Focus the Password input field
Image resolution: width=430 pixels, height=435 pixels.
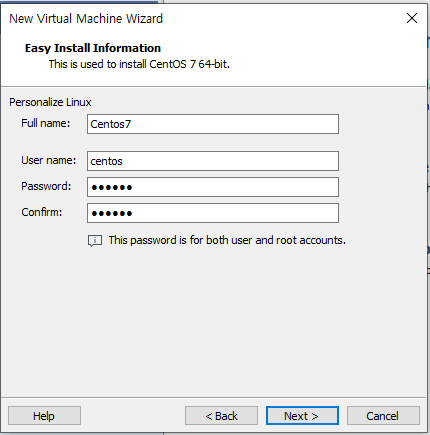[213, 187]
